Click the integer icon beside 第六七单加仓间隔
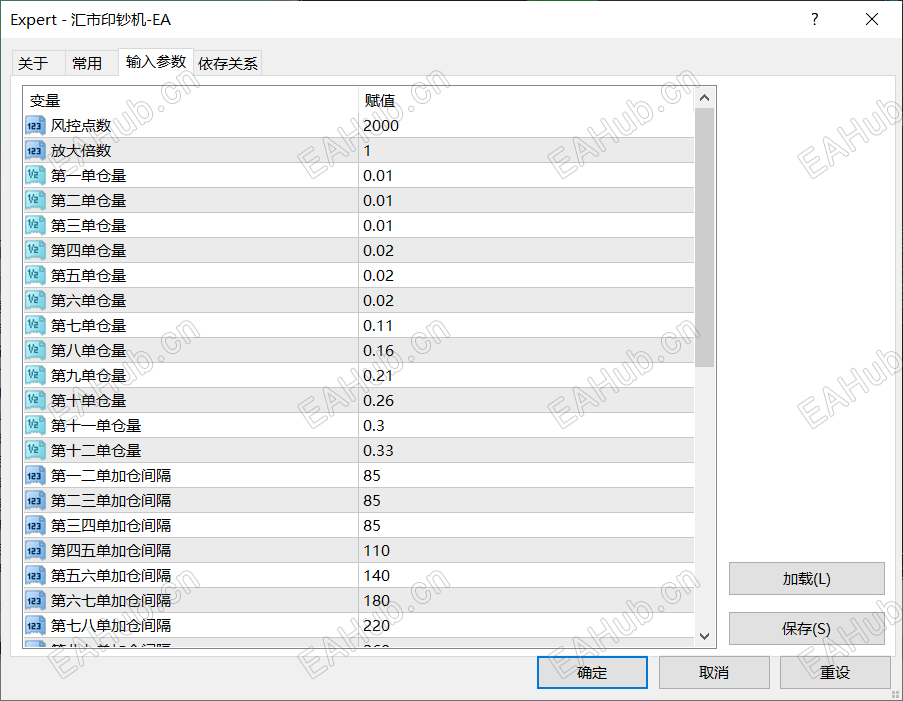 tap(35, 600)
